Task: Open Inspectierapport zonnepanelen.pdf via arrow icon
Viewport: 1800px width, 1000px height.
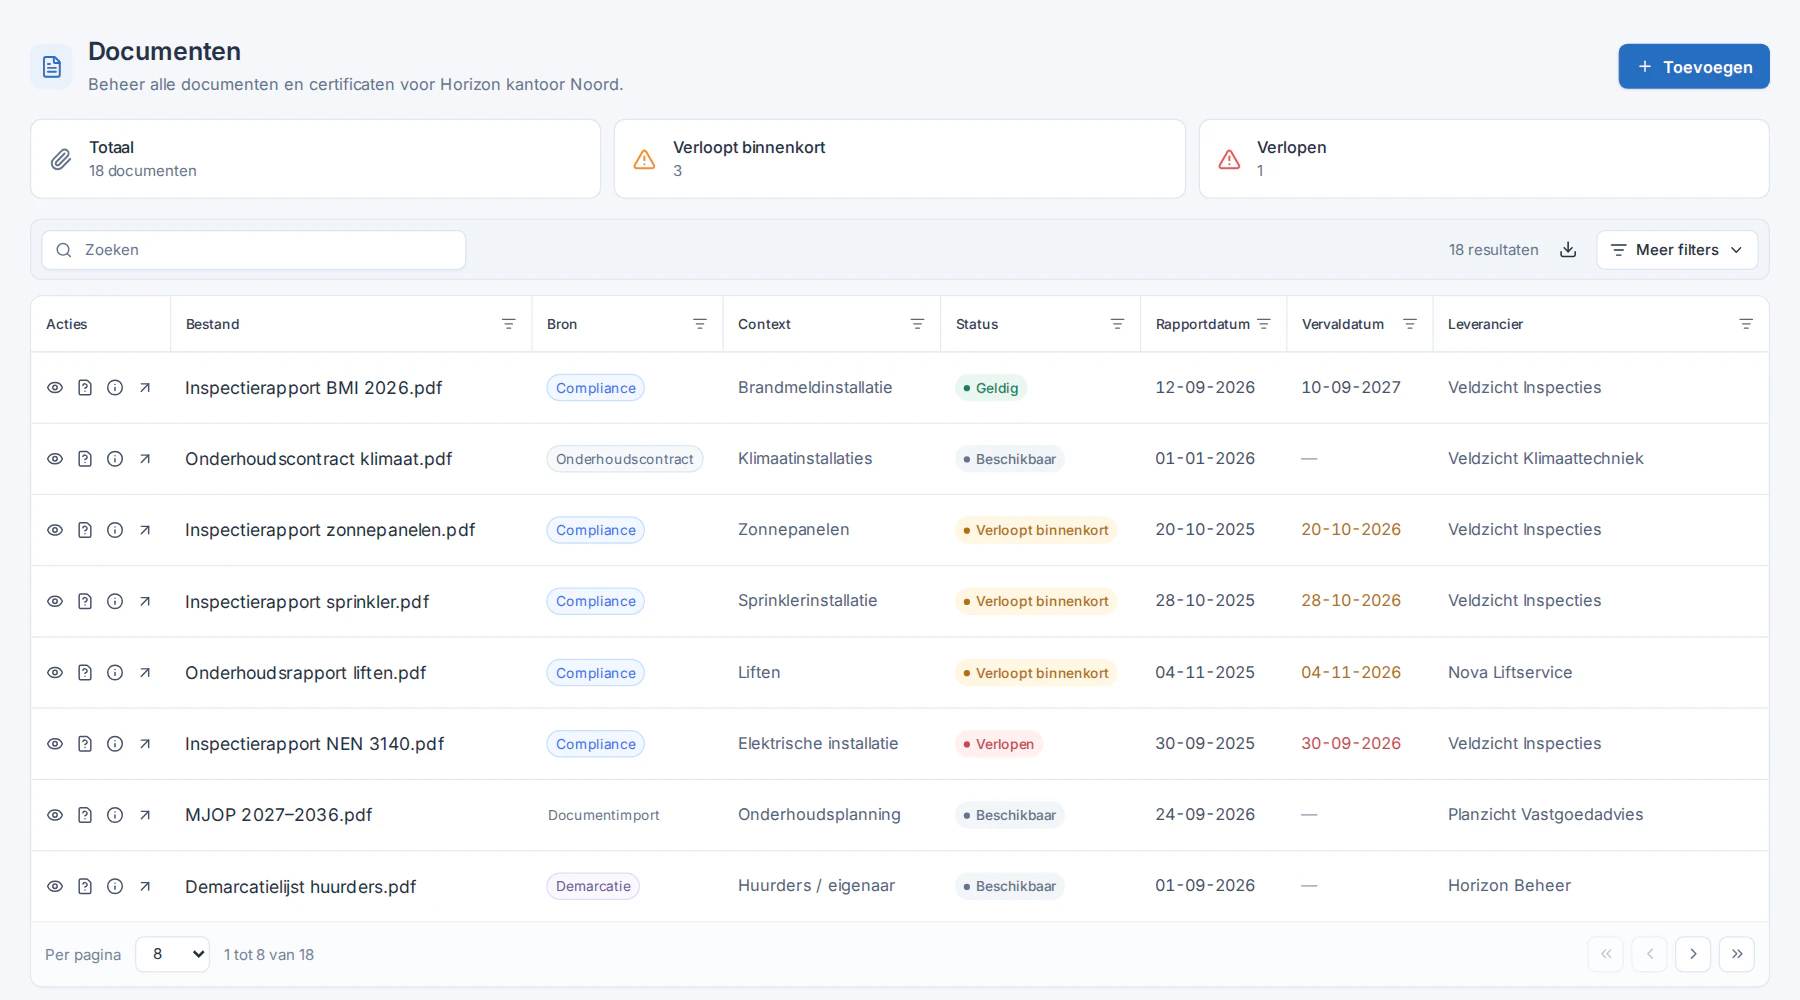Action: point(145,530)
